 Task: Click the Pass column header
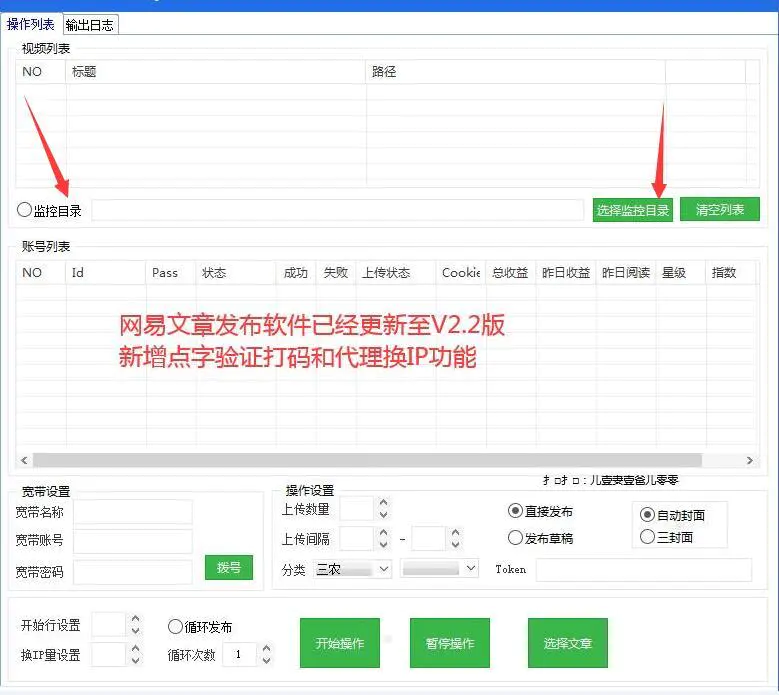pos(171,273)
